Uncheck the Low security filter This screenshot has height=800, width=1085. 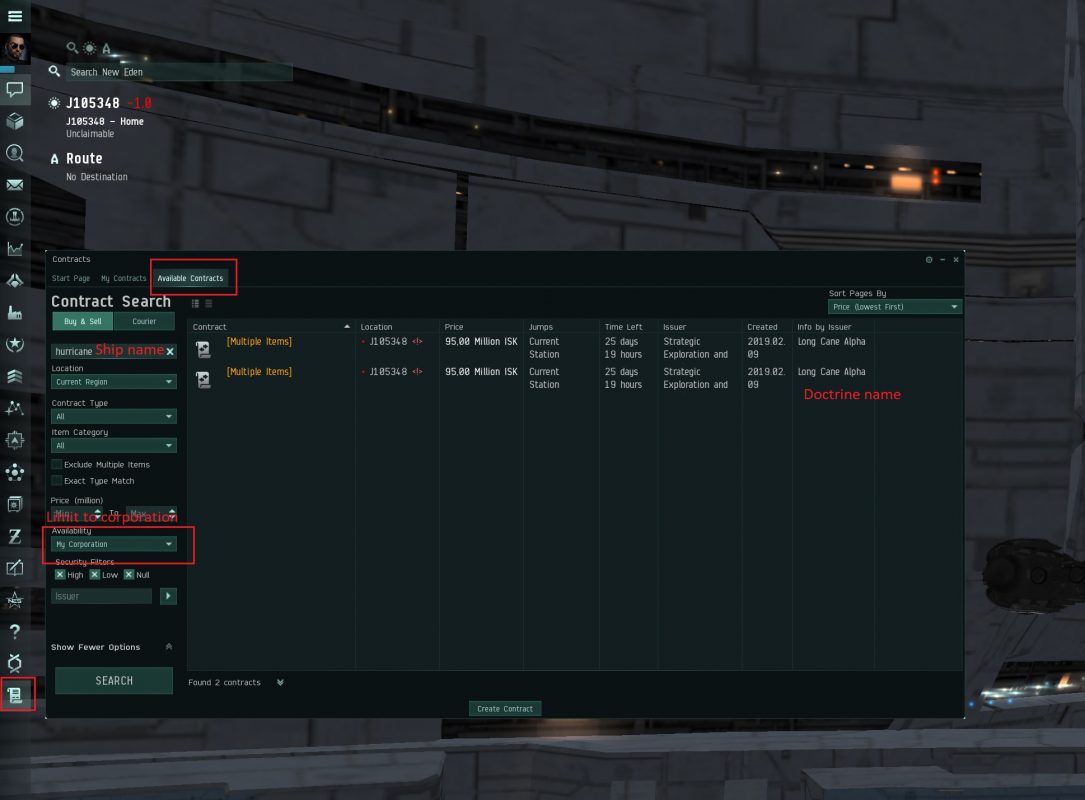(95, 575)
